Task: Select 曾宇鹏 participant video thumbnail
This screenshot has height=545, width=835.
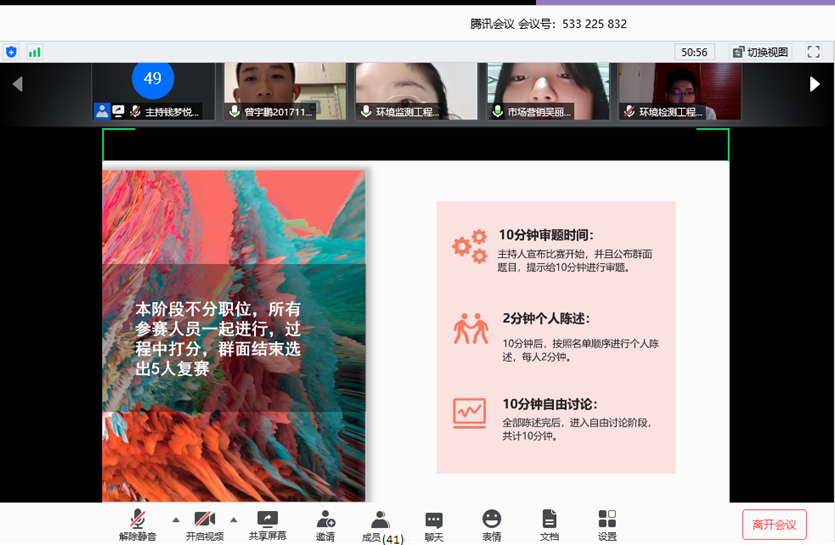Action: 285,91
